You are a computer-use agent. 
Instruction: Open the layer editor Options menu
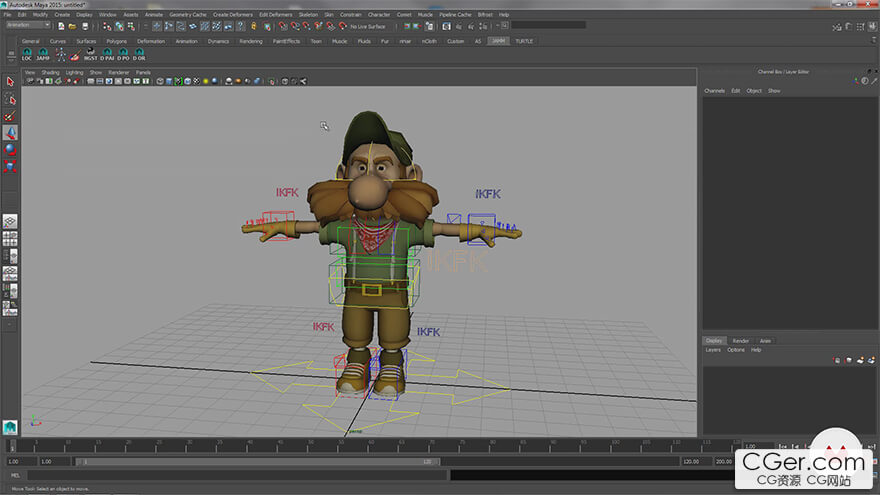coord(735,350)
